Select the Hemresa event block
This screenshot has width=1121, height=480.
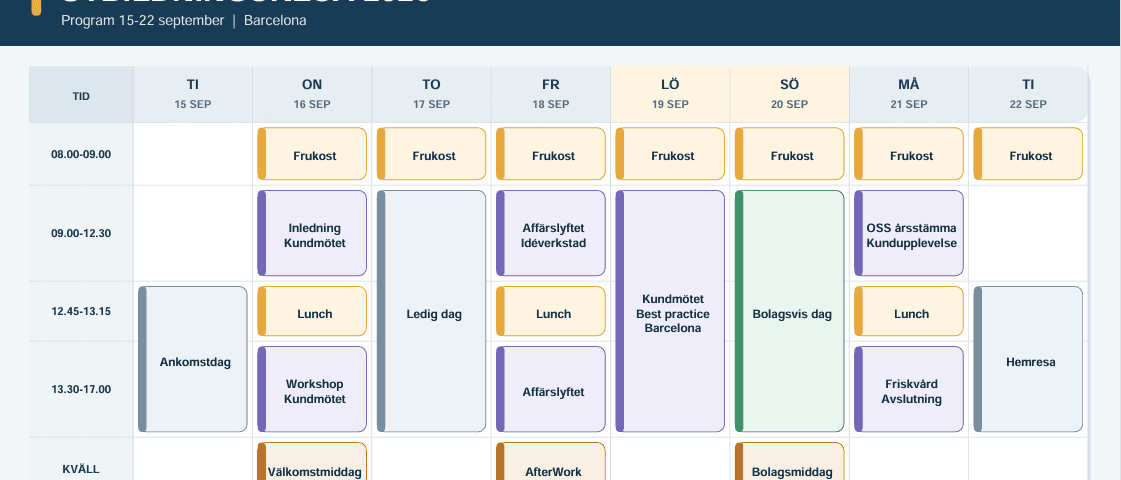[1028, 359]
